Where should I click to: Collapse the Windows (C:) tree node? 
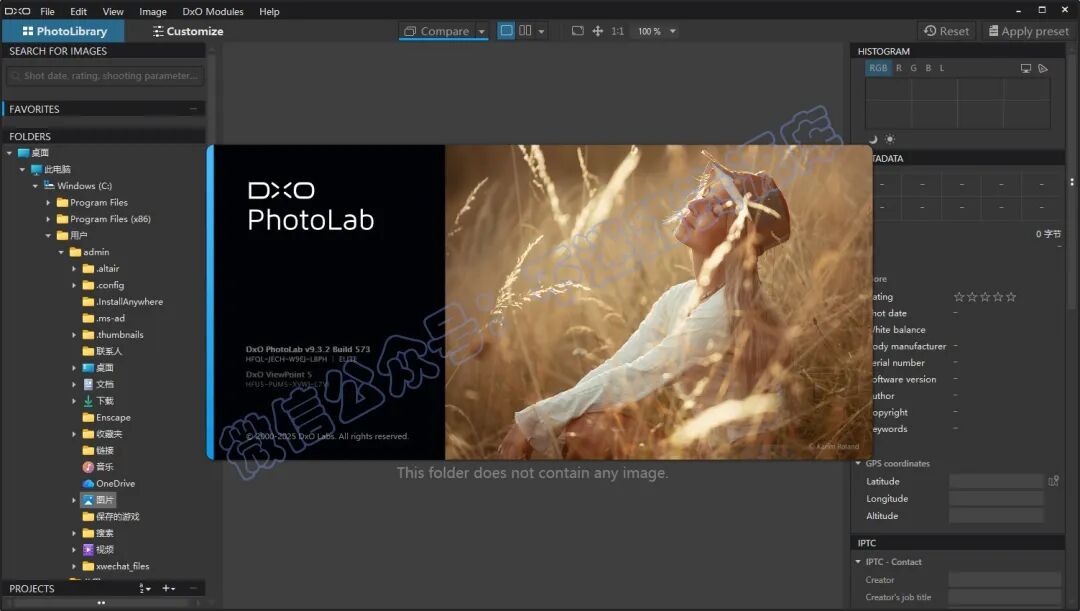(x=35, y=186)
